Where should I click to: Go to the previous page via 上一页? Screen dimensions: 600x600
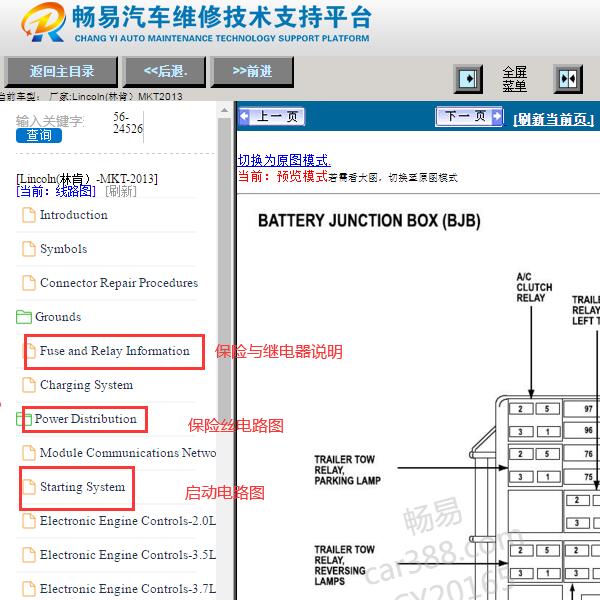pos(272,116)
